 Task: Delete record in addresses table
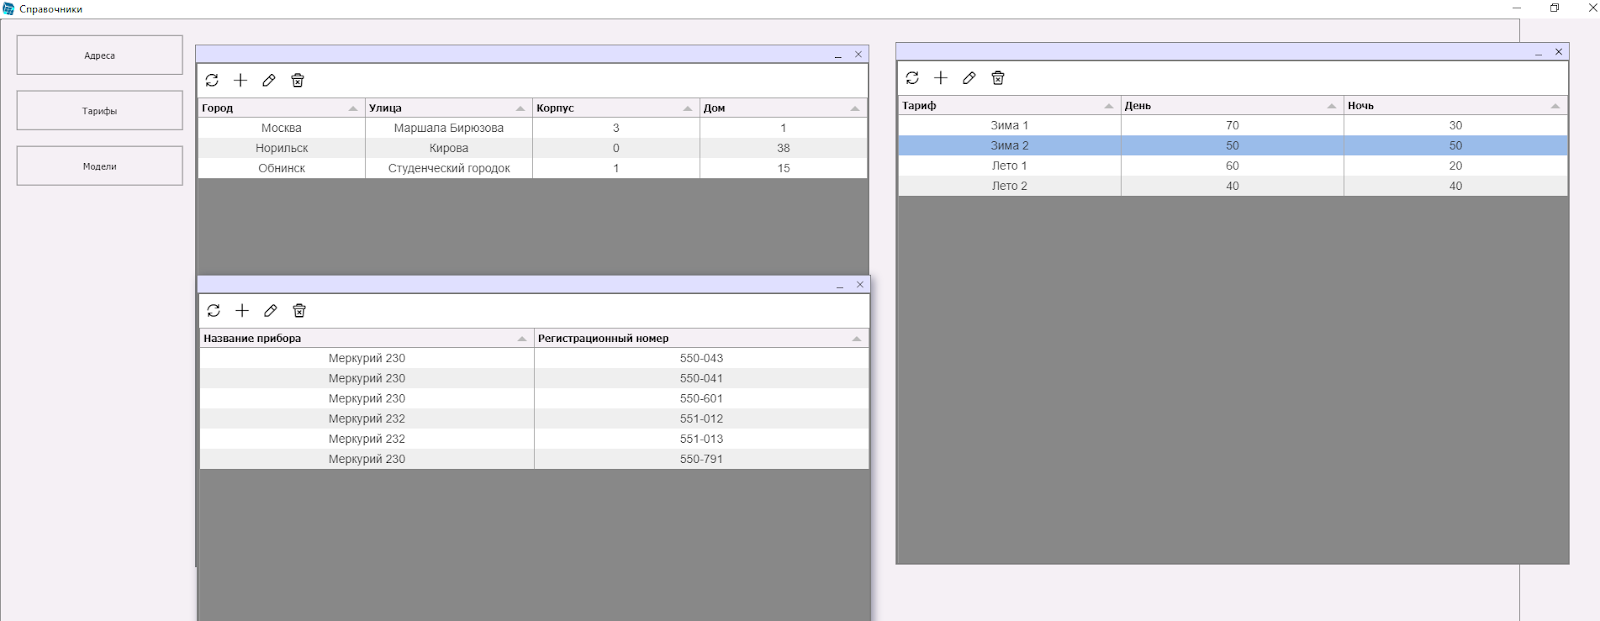click(x=297, y=81)
